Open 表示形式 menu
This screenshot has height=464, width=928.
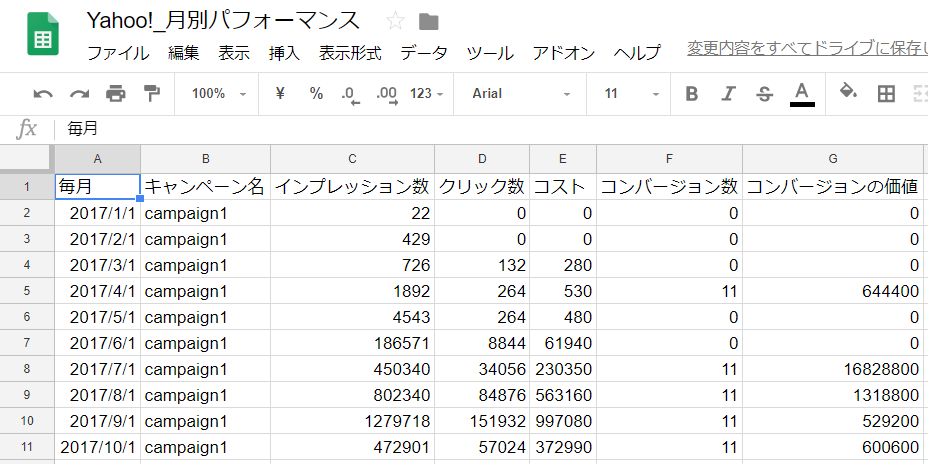(x=350, y=53)
